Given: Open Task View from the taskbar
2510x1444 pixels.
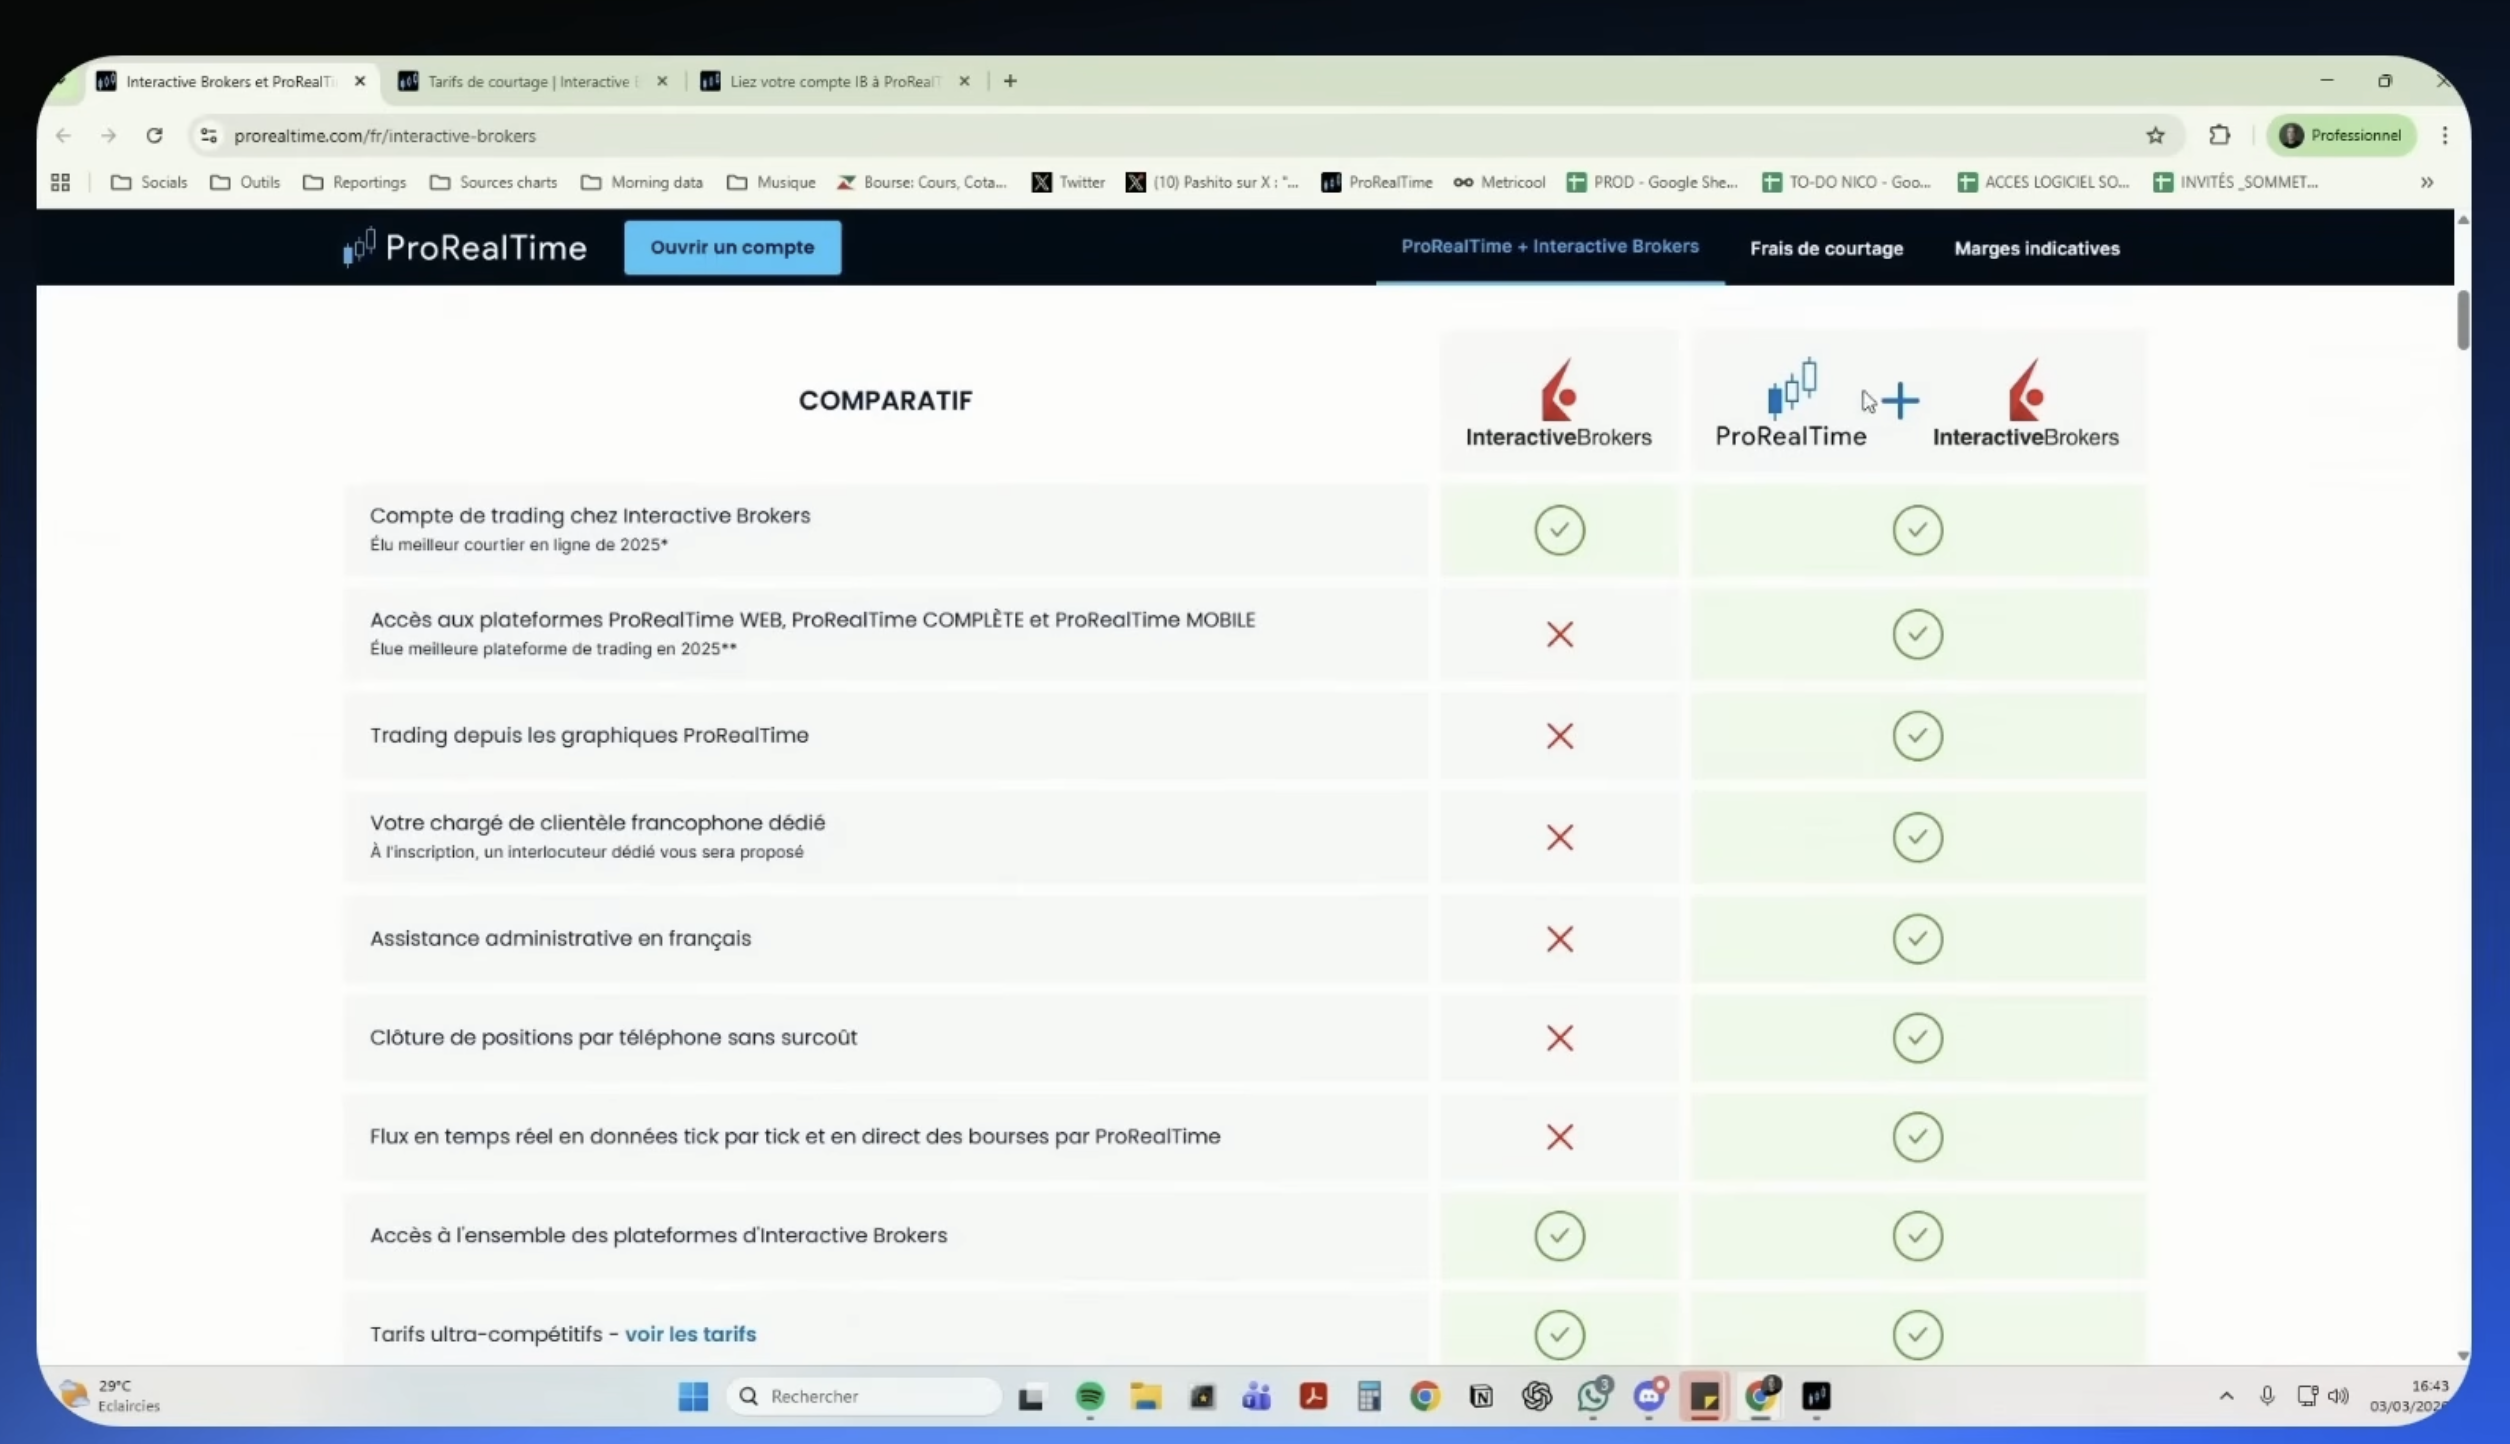Looking at the screenshot, I should 1031,1397.
